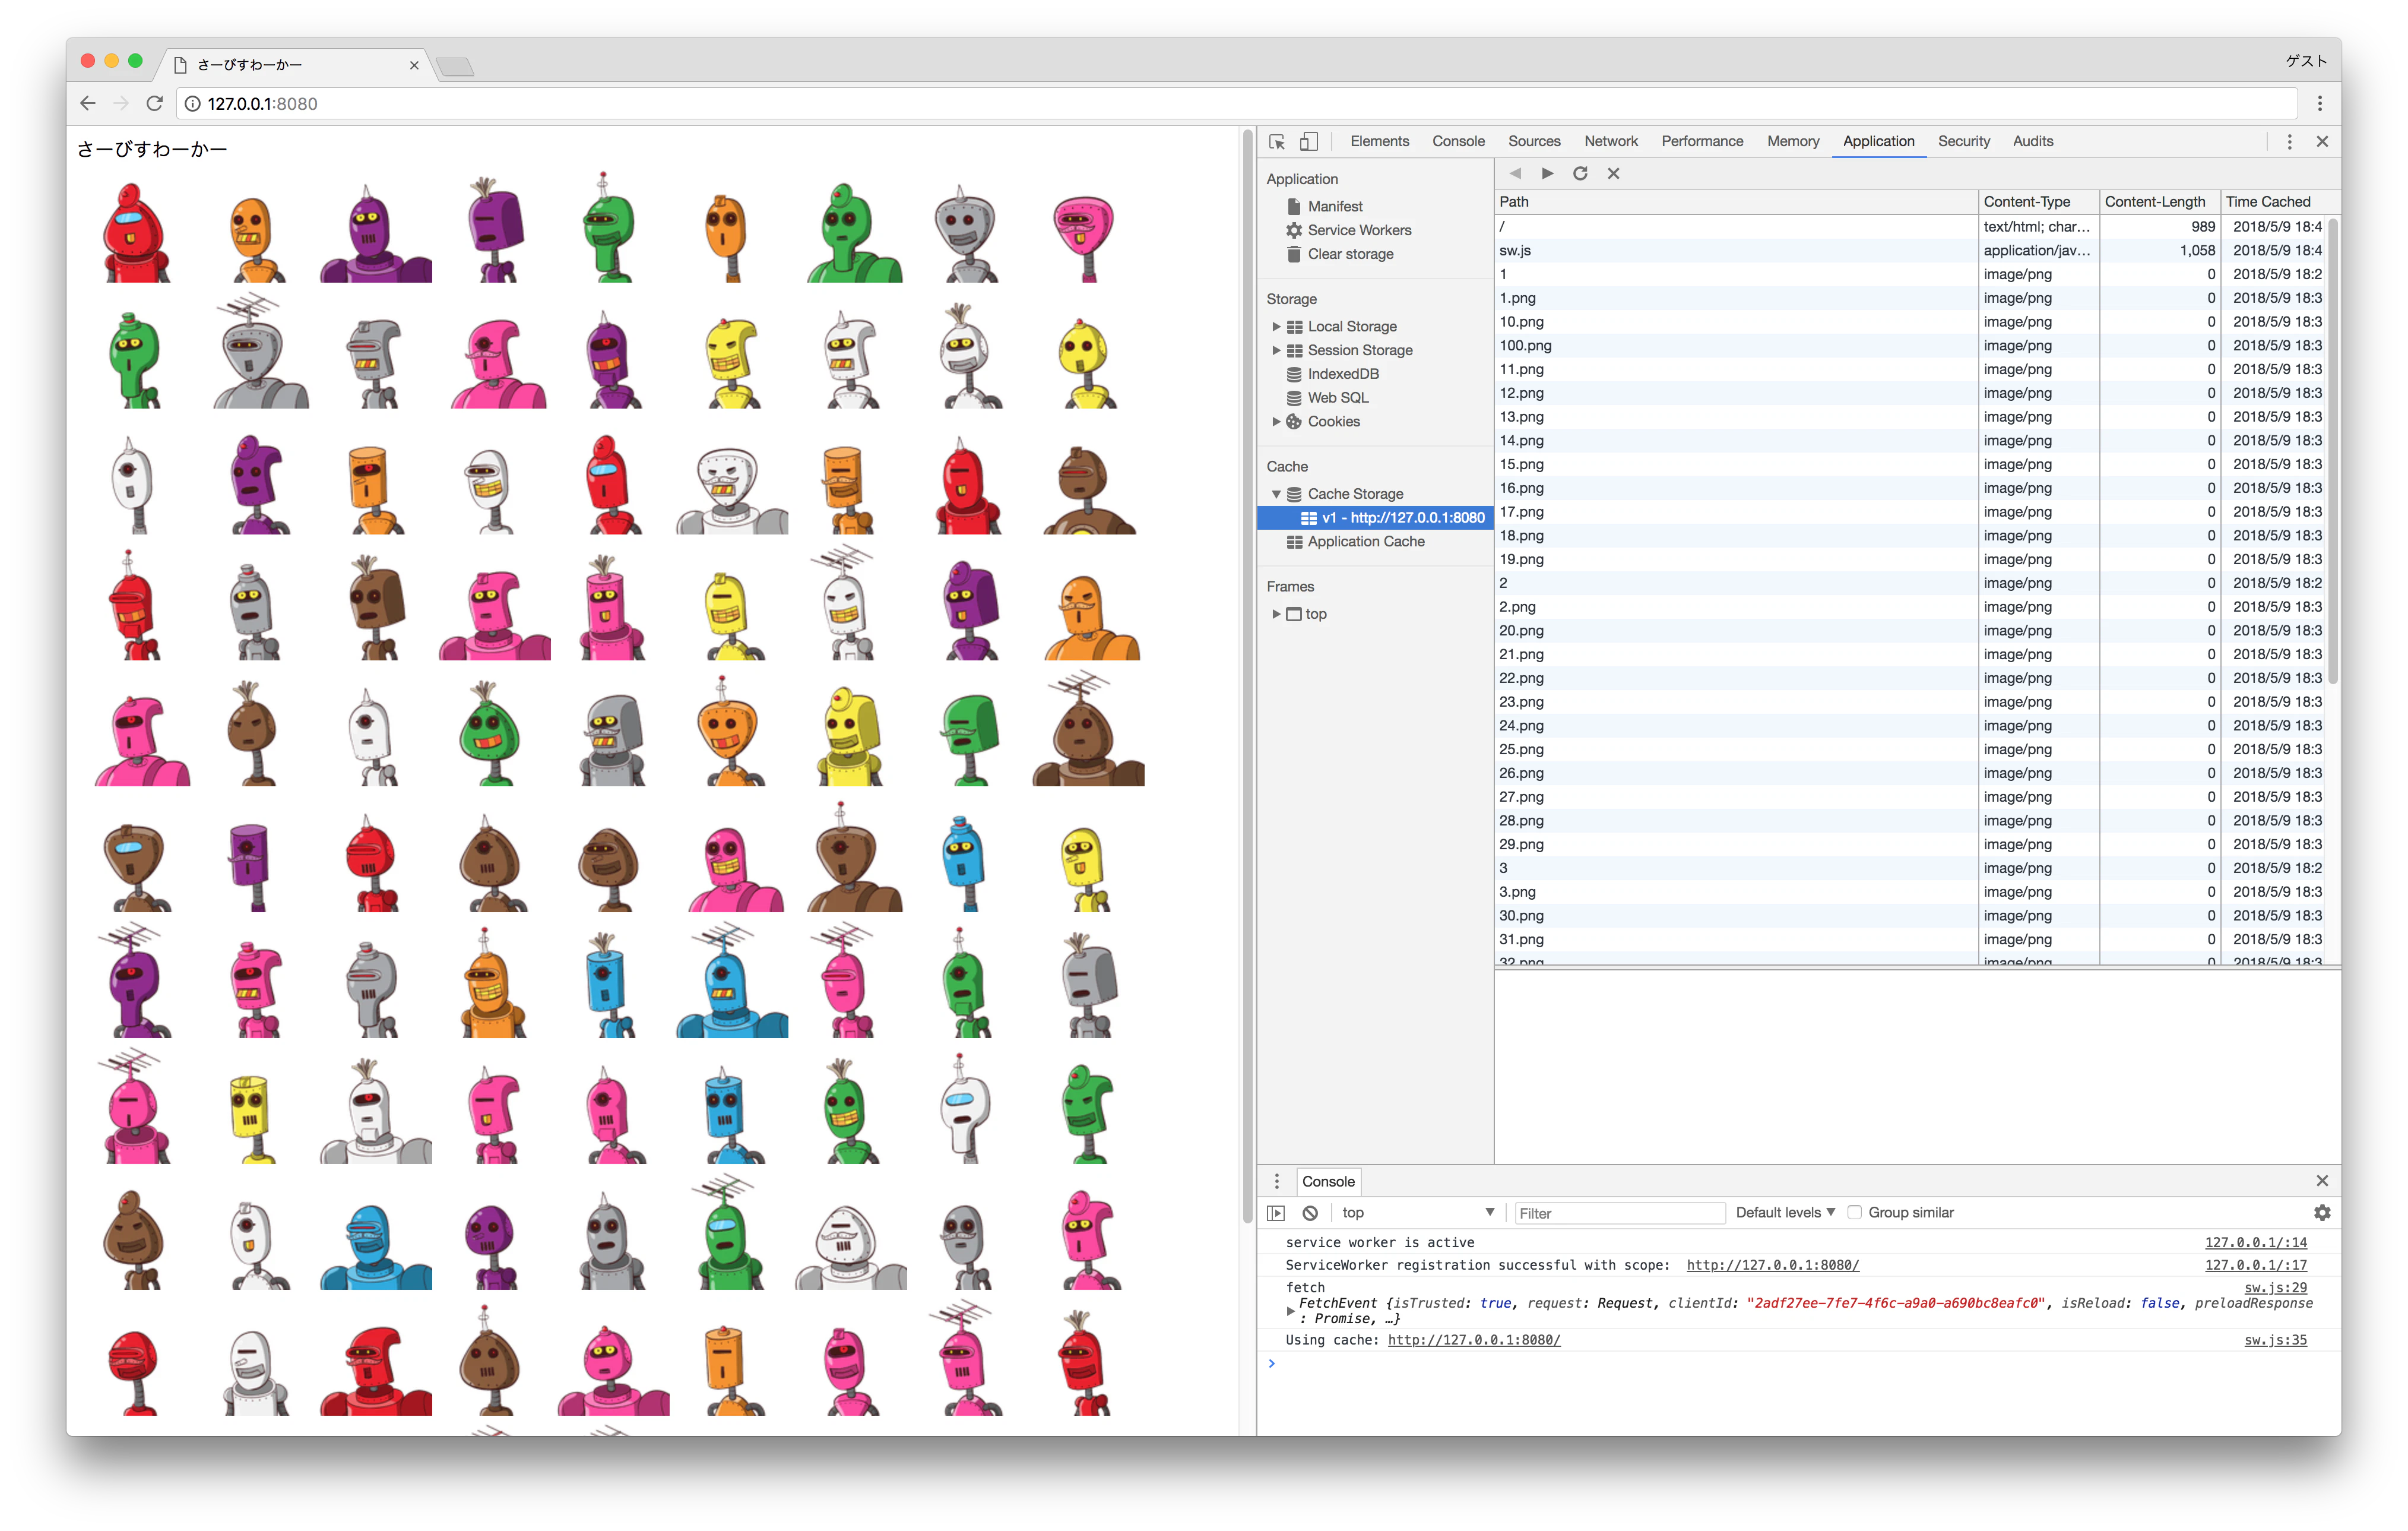Go to previous cache page arrow

tap(1515, 173)
